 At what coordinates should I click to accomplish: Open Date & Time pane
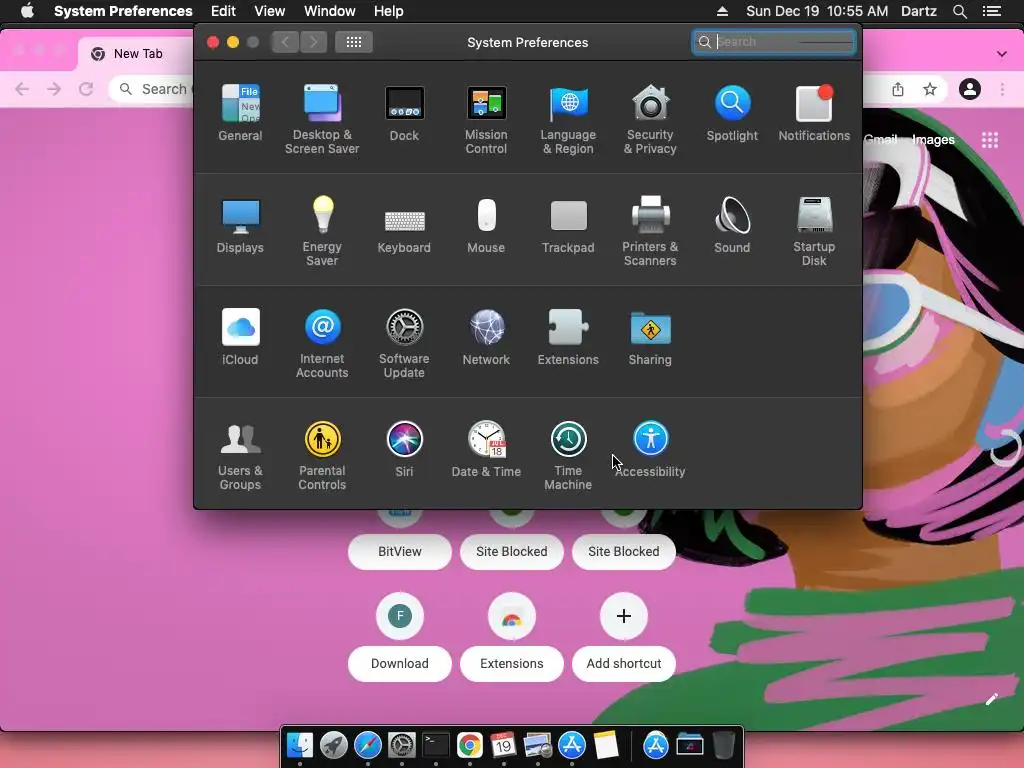(486, 449)
